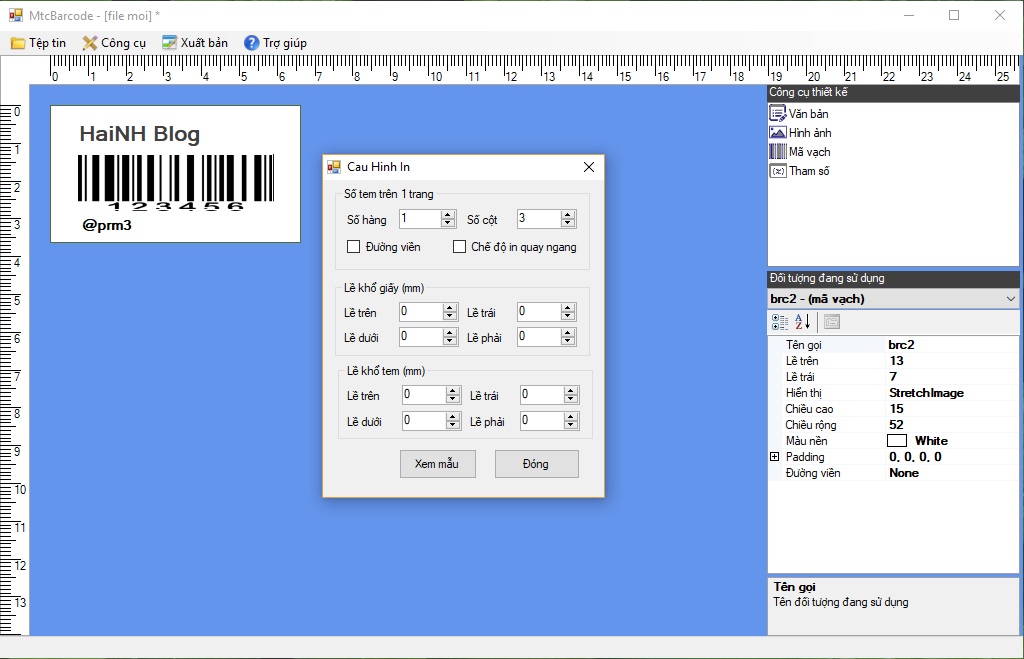Close the Cau Hinh In dialog

pos(588,167)
